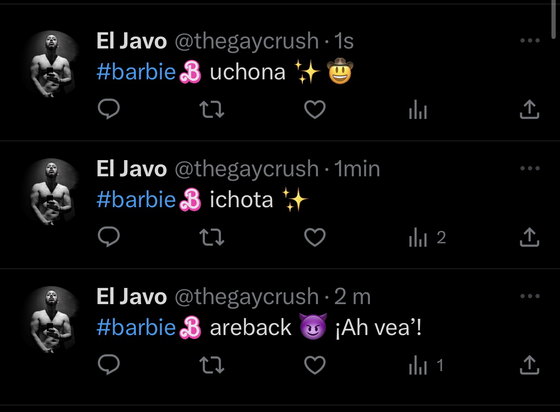View analytics of the 'uchona' tweet
Viewport: 560px width, 412px height.
pos(418,109)
